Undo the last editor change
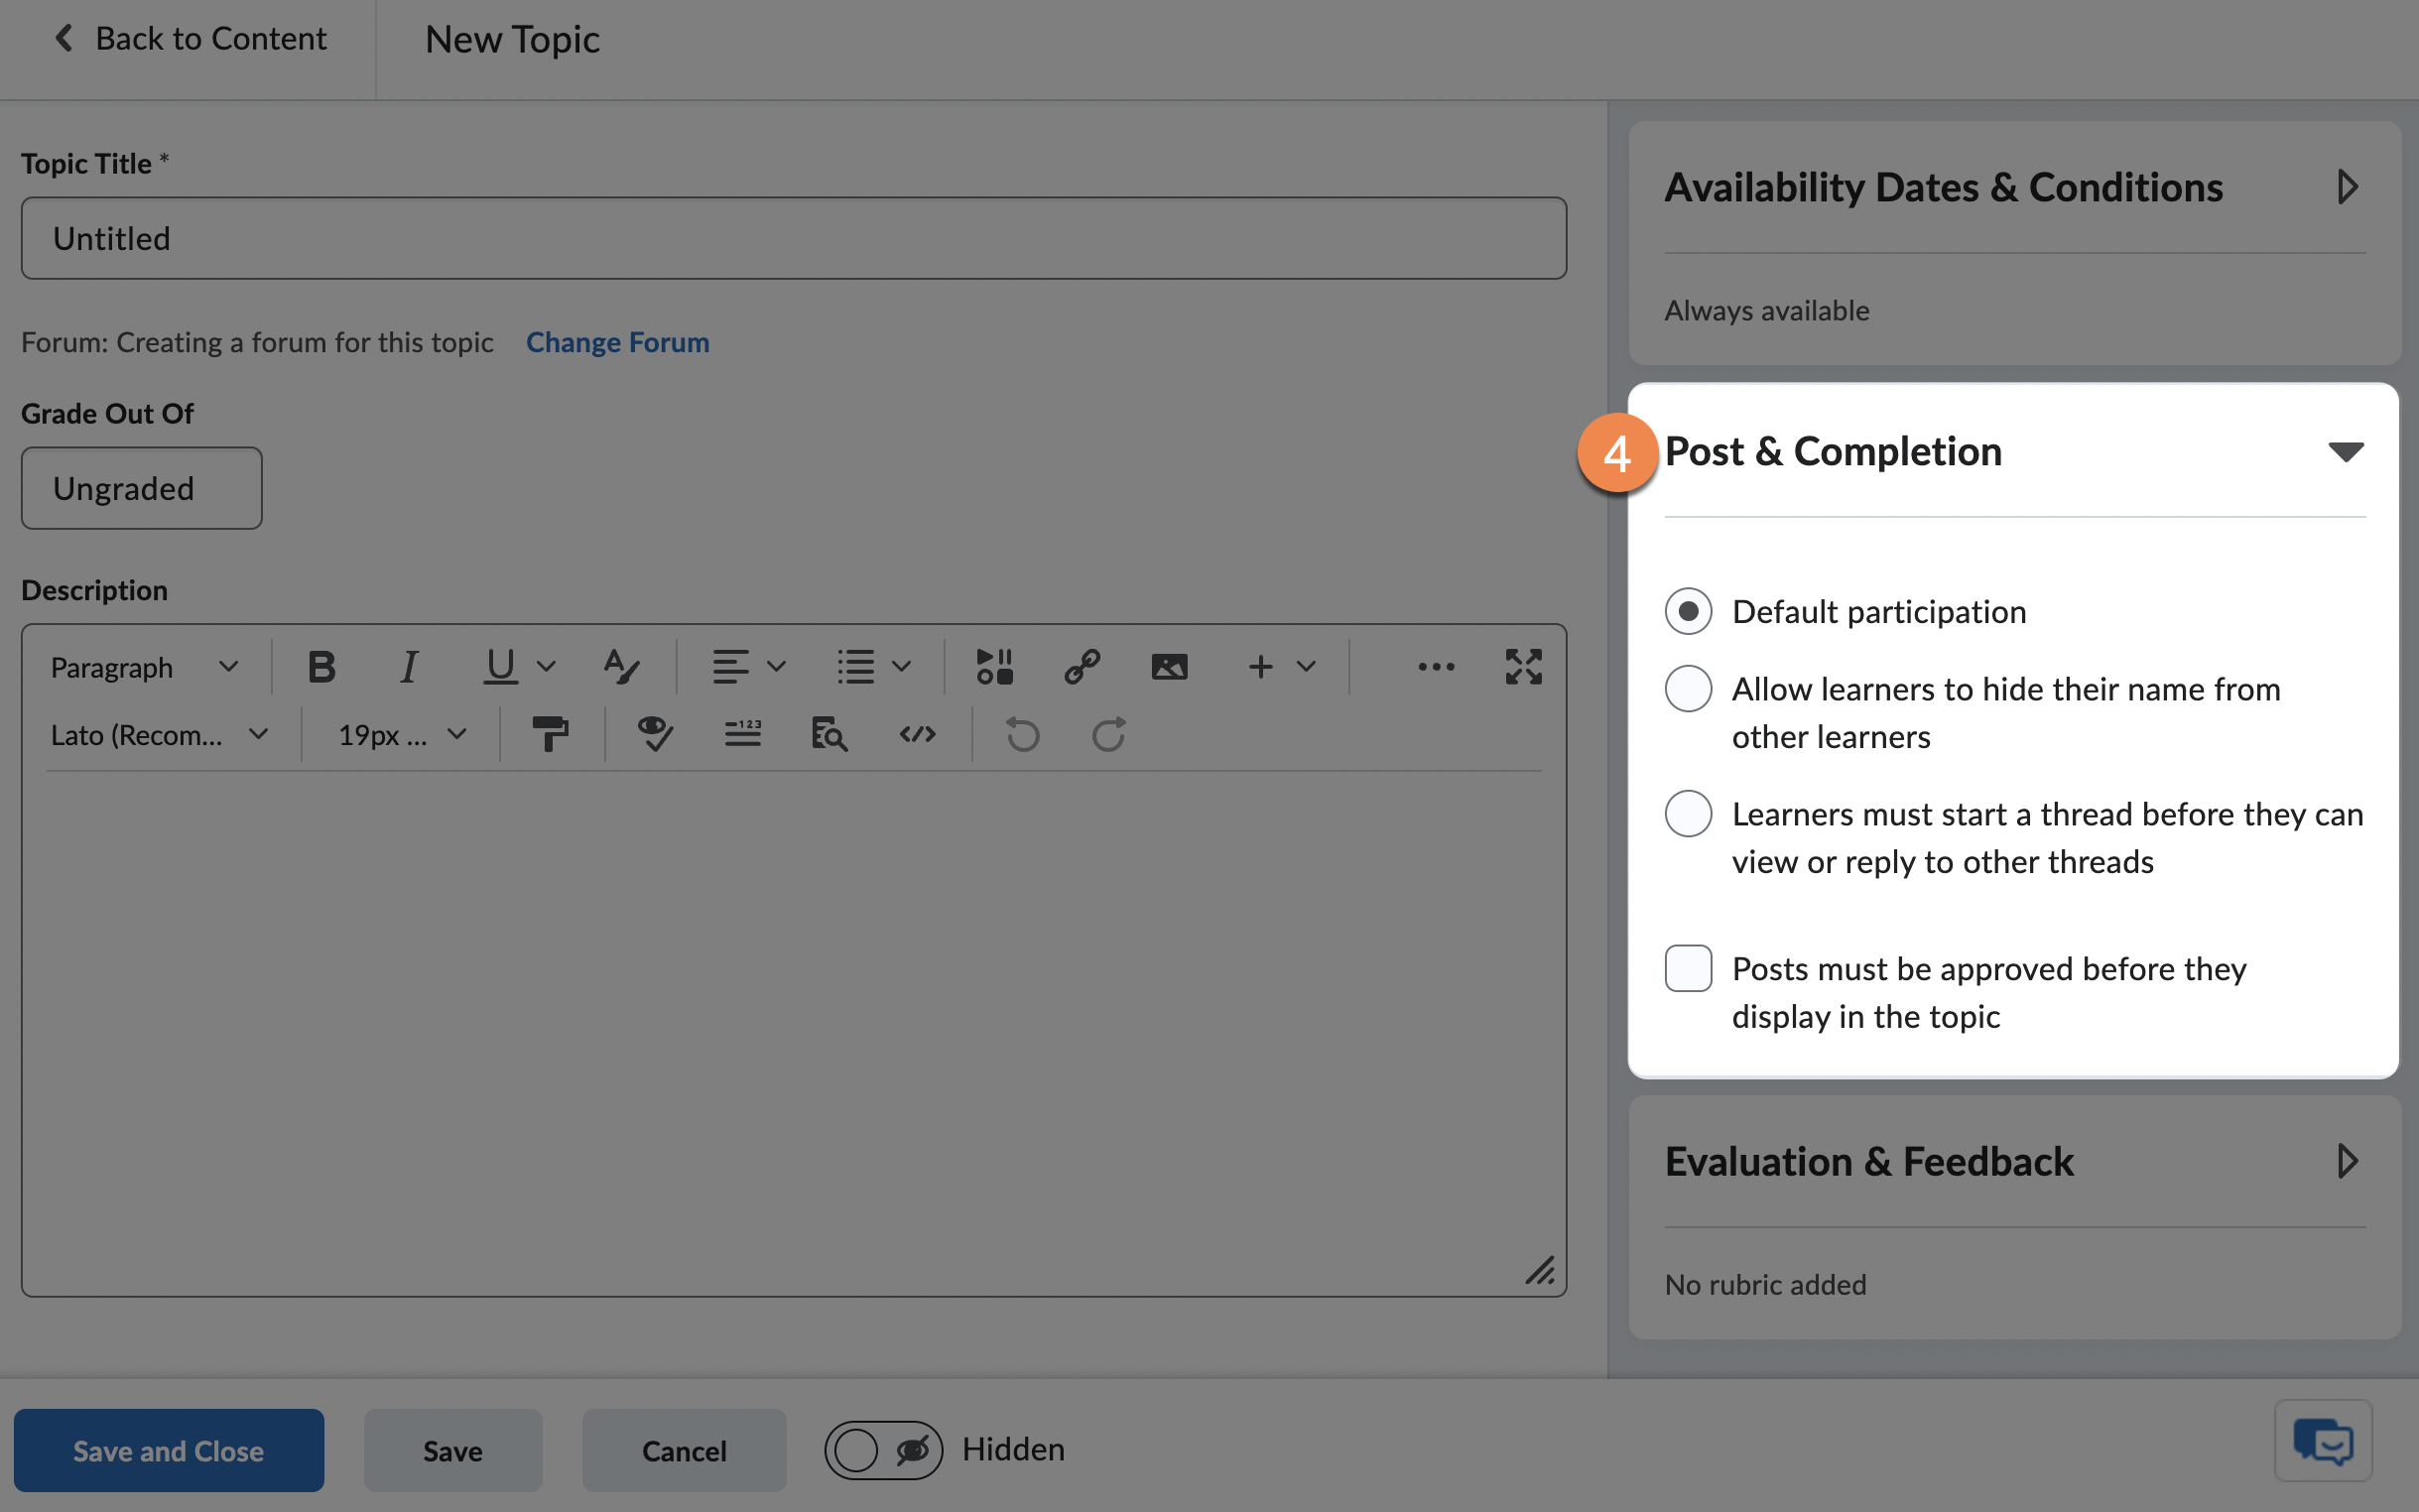 [1022, 734]
